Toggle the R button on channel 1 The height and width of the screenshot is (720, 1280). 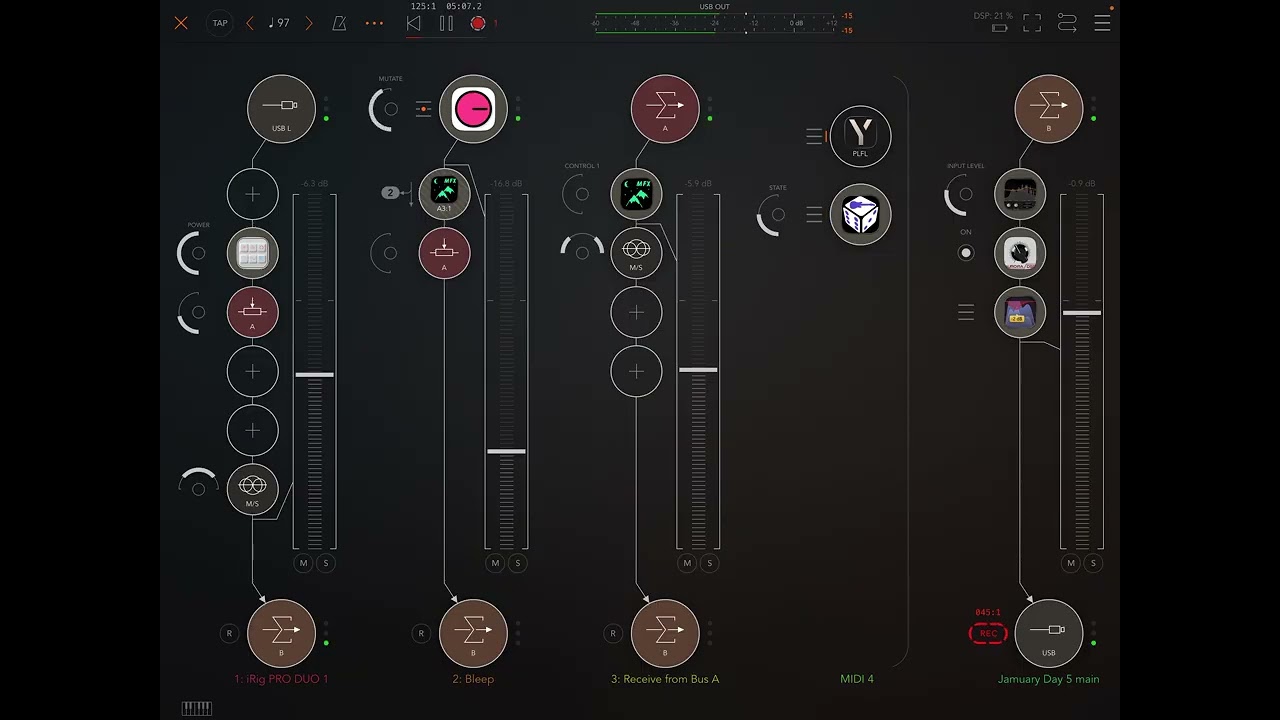click(x=229, y=633)
